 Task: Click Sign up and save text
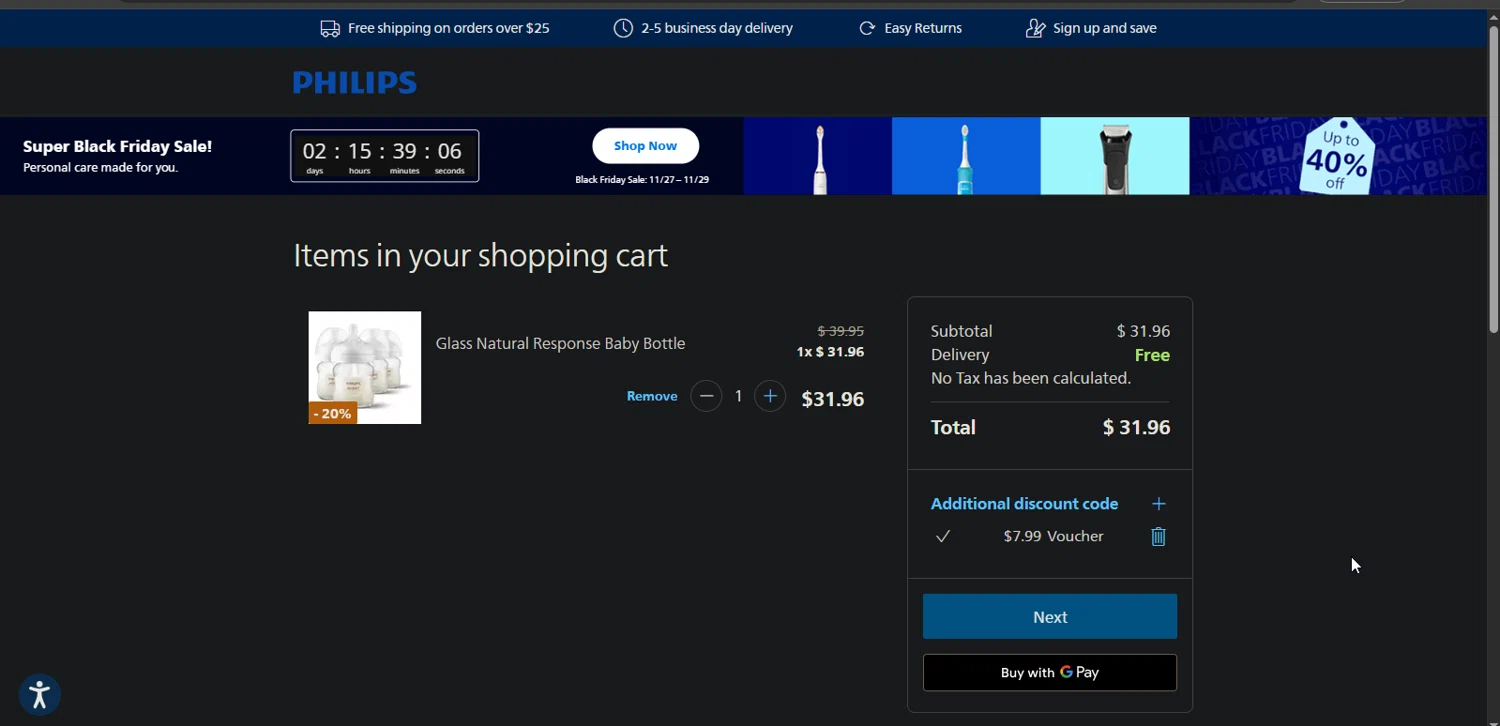point(1105,28)
